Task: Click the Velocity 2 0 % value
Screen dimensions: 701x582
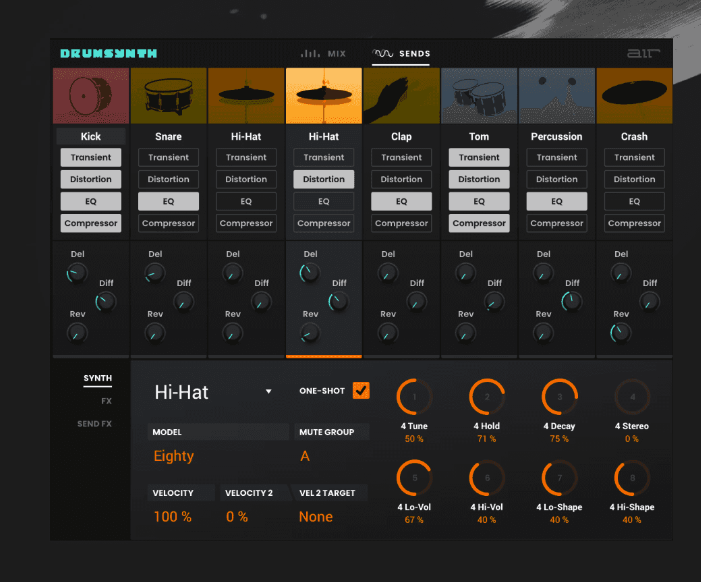Action: (x=237, y=517)
